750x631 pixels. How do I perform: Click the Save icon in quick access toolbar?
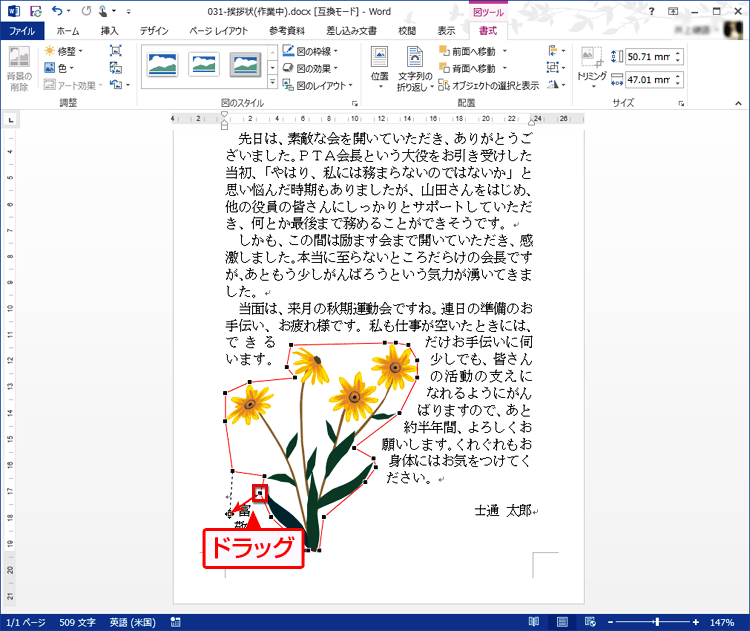pyautogui.click(x=35, y=11)
